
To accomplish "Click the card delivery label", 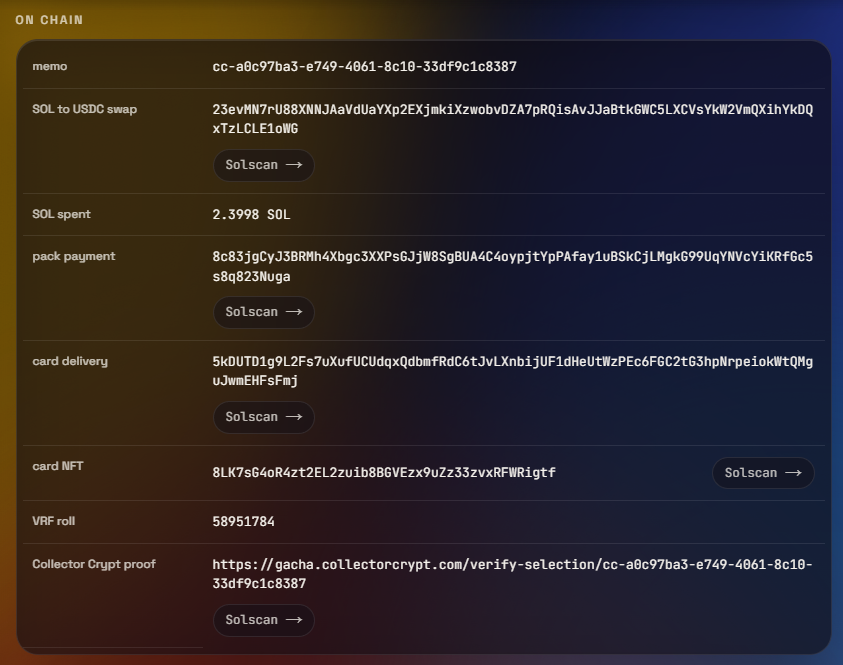I will pyautogui.click(x=70, y=361).
